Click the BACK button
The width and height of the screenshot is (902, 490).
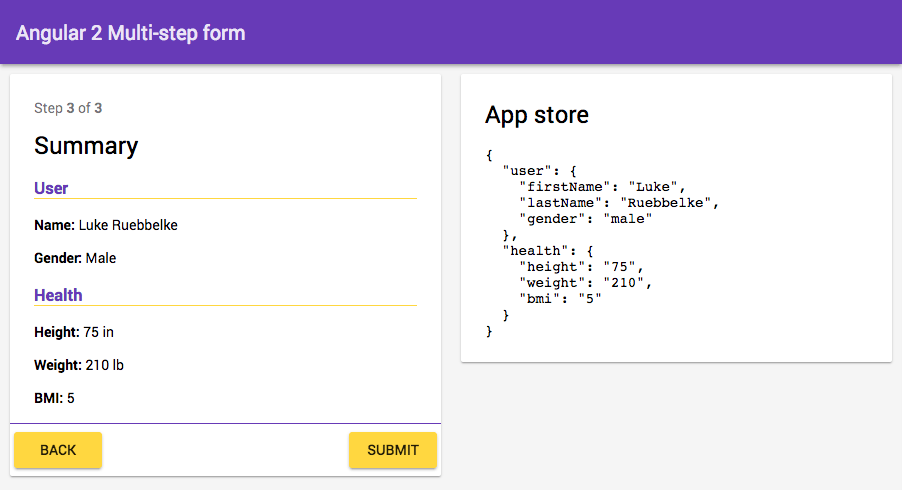58,450
